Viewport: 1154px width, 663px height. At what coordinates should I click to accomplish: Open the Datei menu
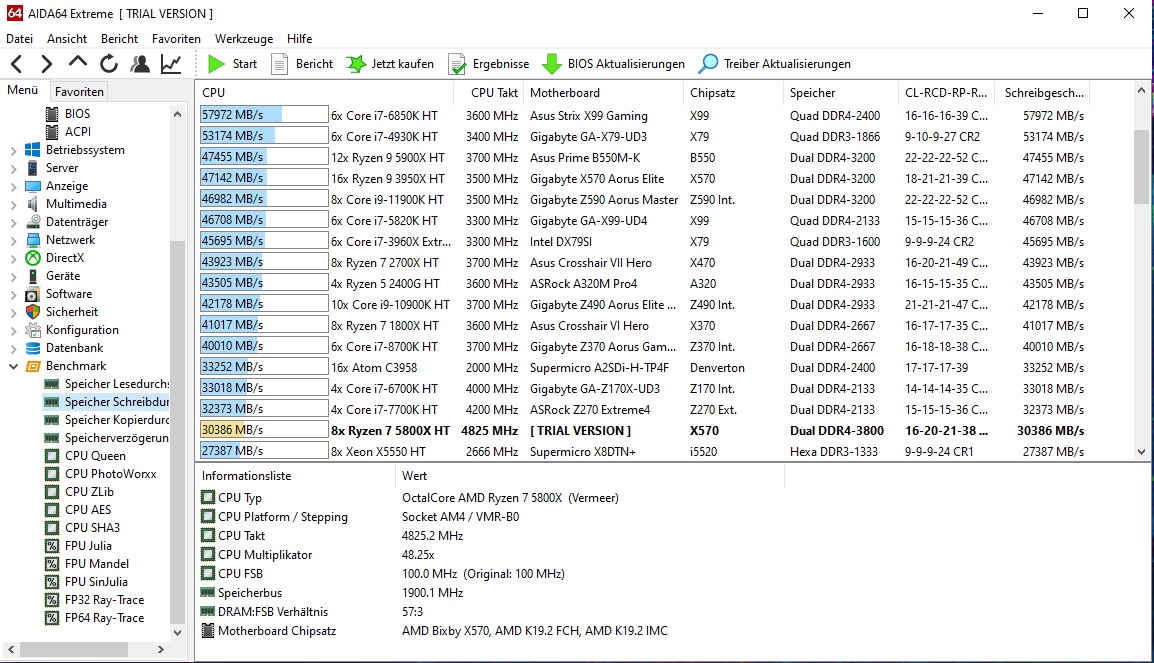pyautogui.click(x=19, y=39)
